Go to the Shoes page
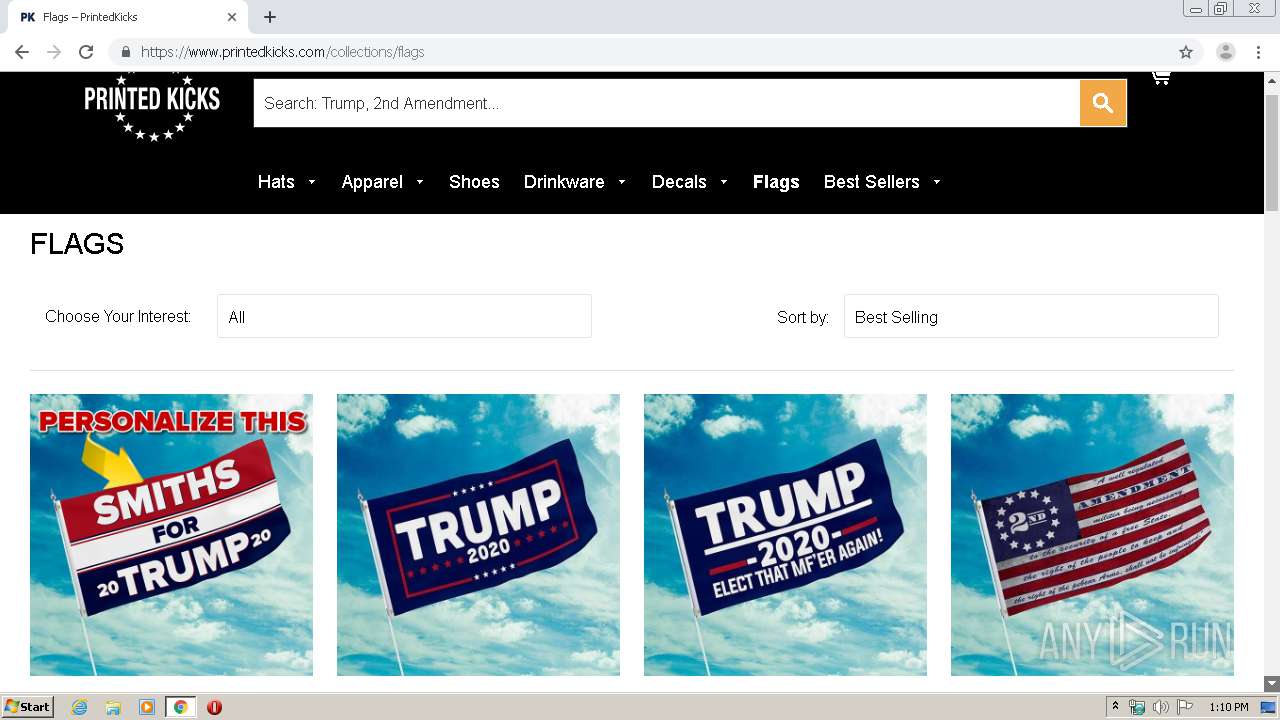The height and width of the screenshot is (720, 1280). tap(474, 182)
